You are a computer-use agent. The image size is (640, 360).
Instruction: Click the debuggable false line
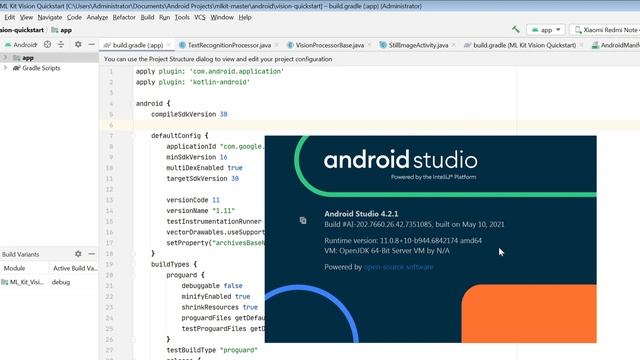(x=212, y=286)
